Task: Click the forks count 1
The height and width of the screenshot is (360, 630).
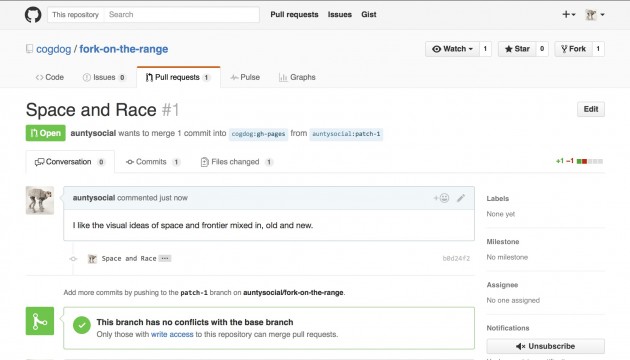Action: point(598,49)
